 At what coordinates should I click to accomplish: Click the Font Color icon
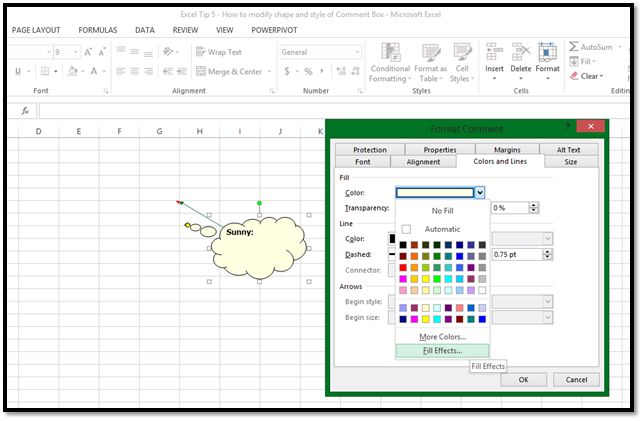[94, 71]
